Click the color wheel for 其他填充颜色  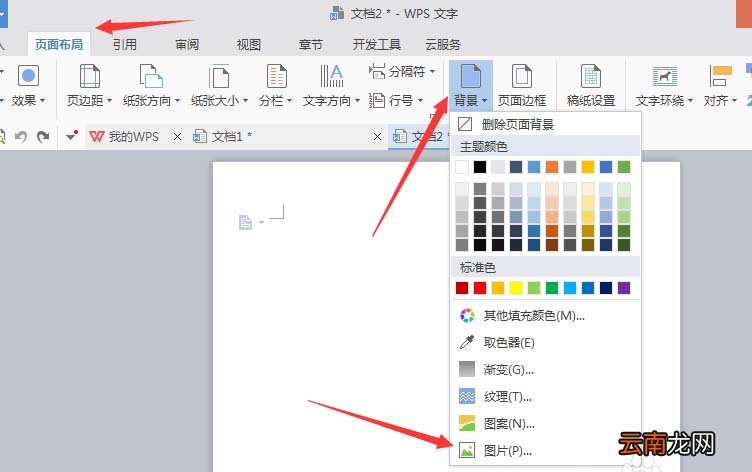click(x=467, y=315)
